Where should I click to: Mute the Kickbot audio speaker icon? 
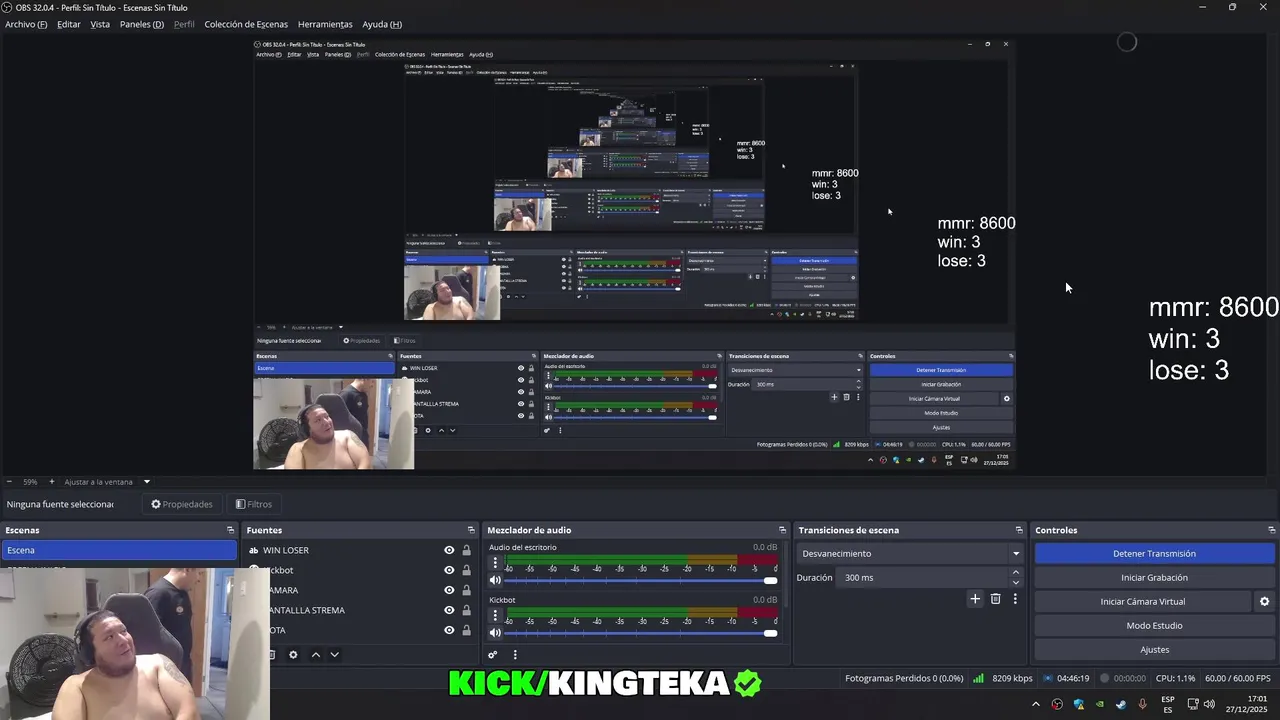click(495, 633)
